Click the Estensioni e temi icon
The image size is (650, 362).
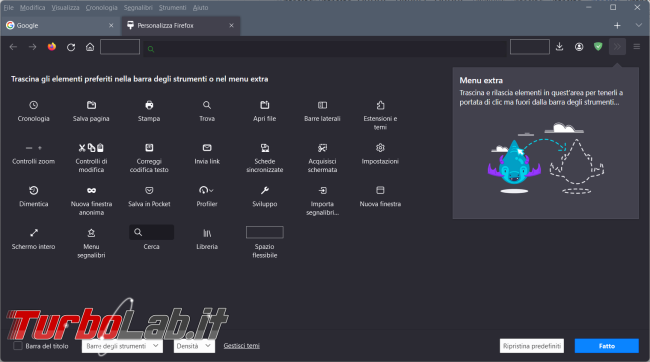pyautogui.click(x=380, y=105)
